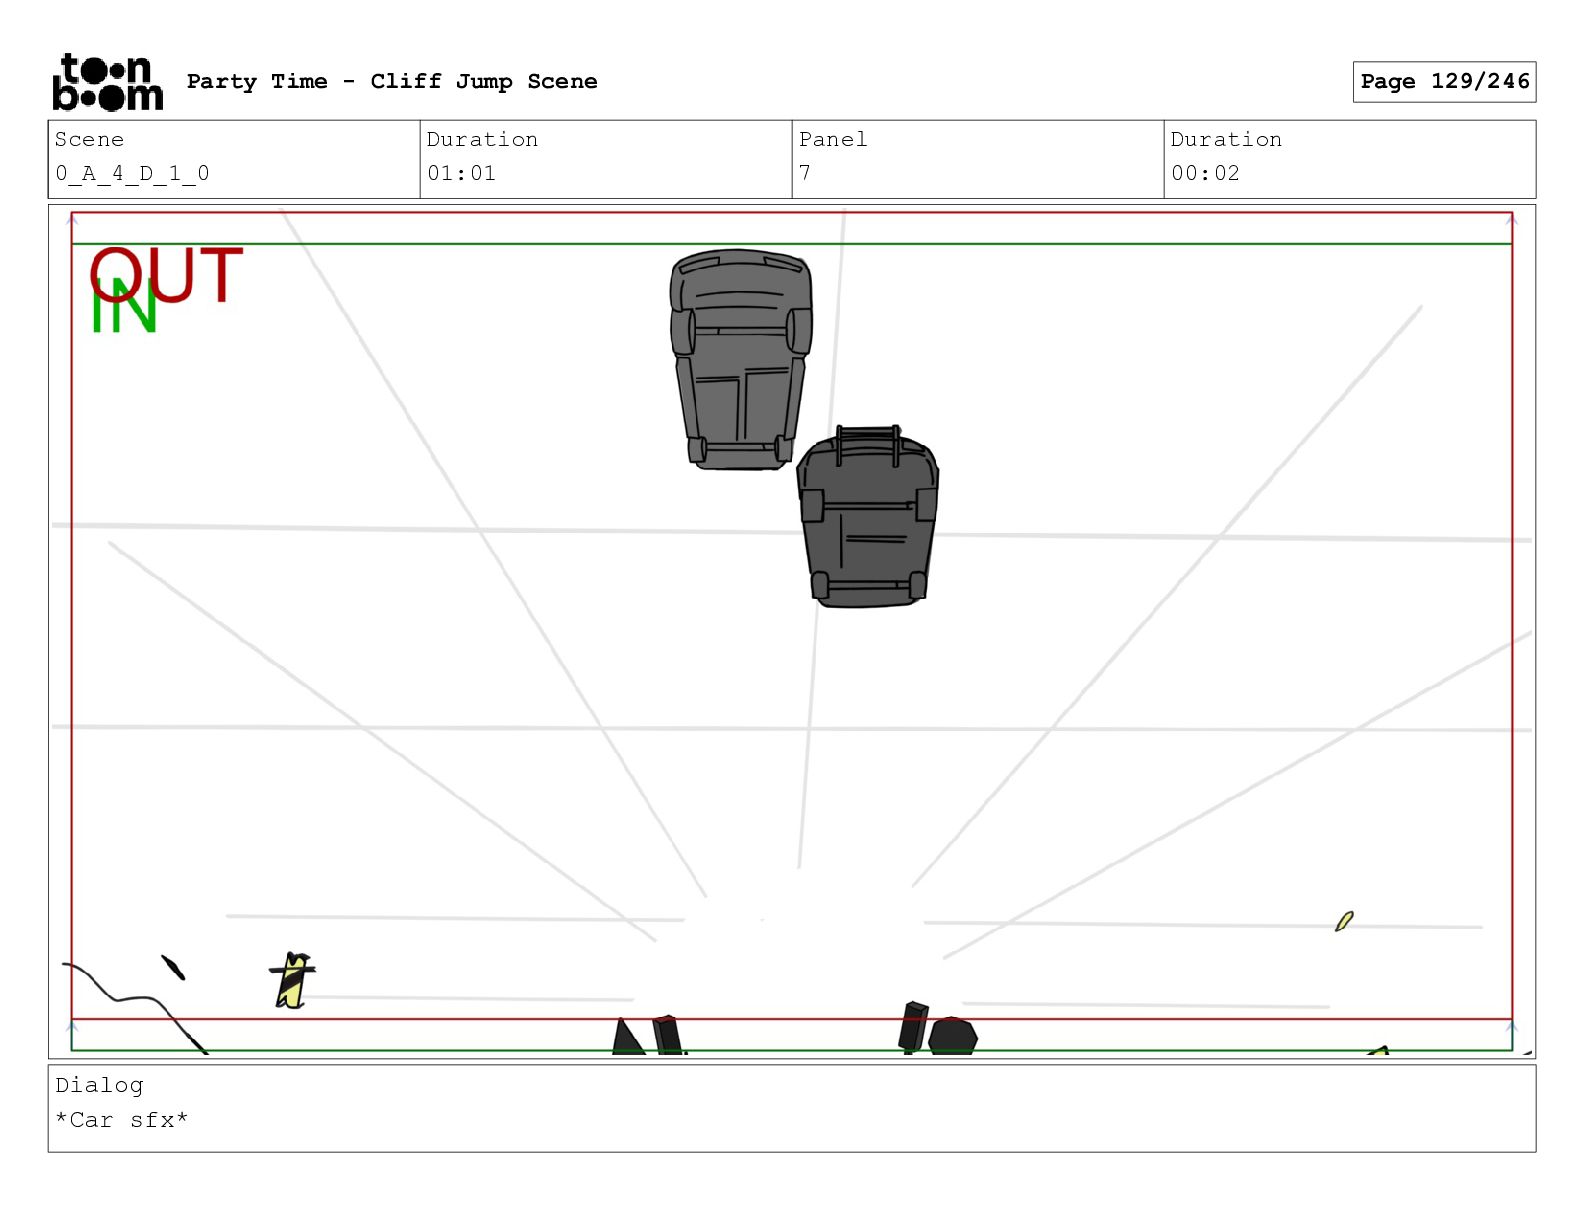Click the lower darker gray car drawing
The width and height of the screenshot is (1584, 1224).
coord(868,516)
